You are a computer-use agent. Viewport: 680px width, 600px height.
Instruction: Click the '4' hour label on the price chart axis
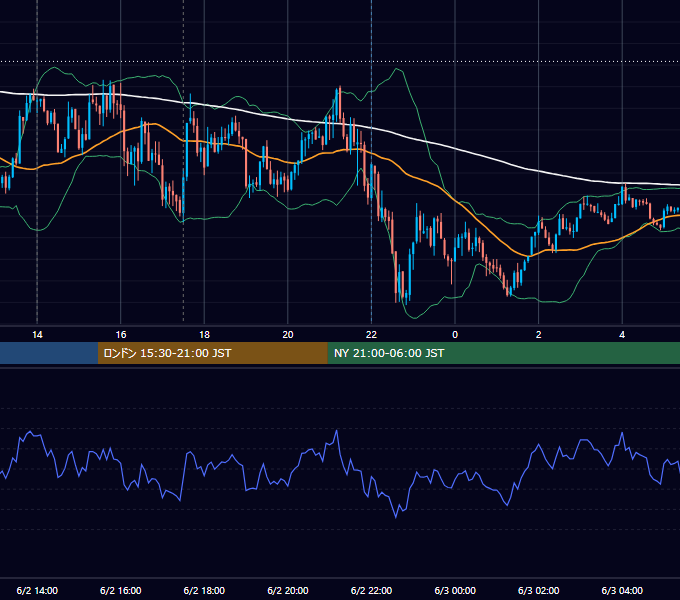[x=622, y=334]
